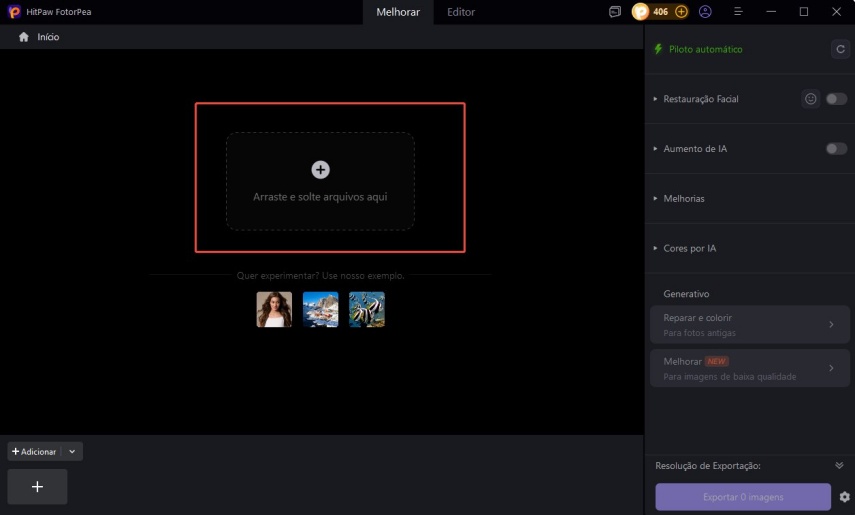This screenshot has width=855, height=515.
Task: Click the plus icon in the drop area
Action: tap(320, 170)
